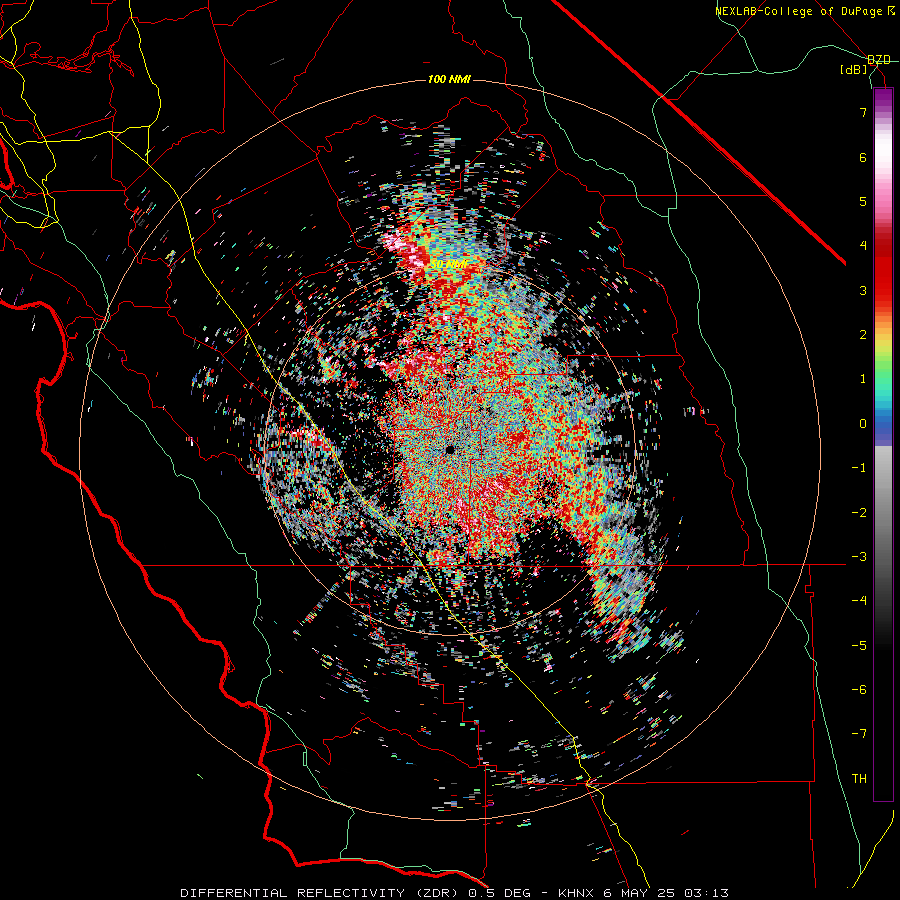Click the positive 1 scale tick label
Screen dimensions: 900x900
click(x=863, y=379)
